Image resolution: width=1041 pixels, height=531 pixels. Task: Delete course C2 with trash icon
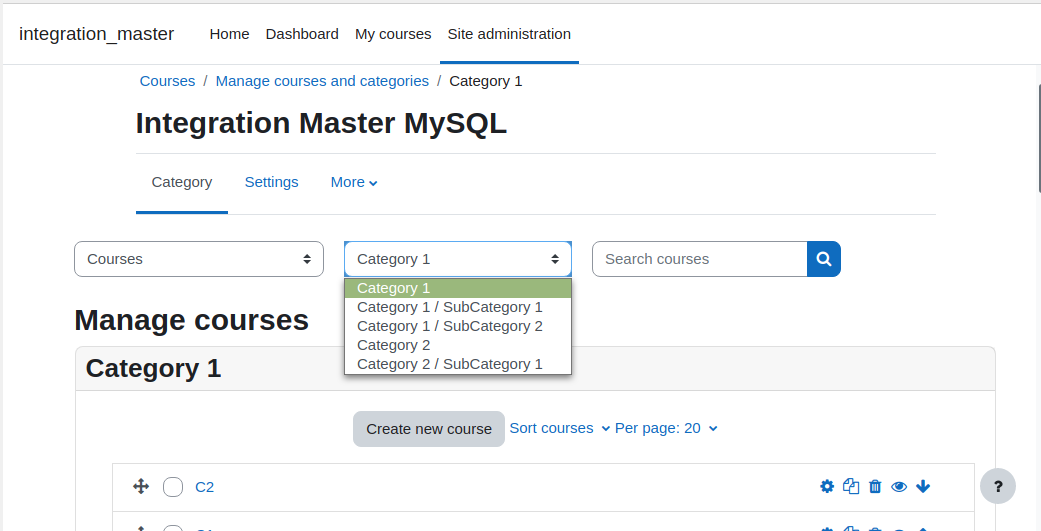875,487
